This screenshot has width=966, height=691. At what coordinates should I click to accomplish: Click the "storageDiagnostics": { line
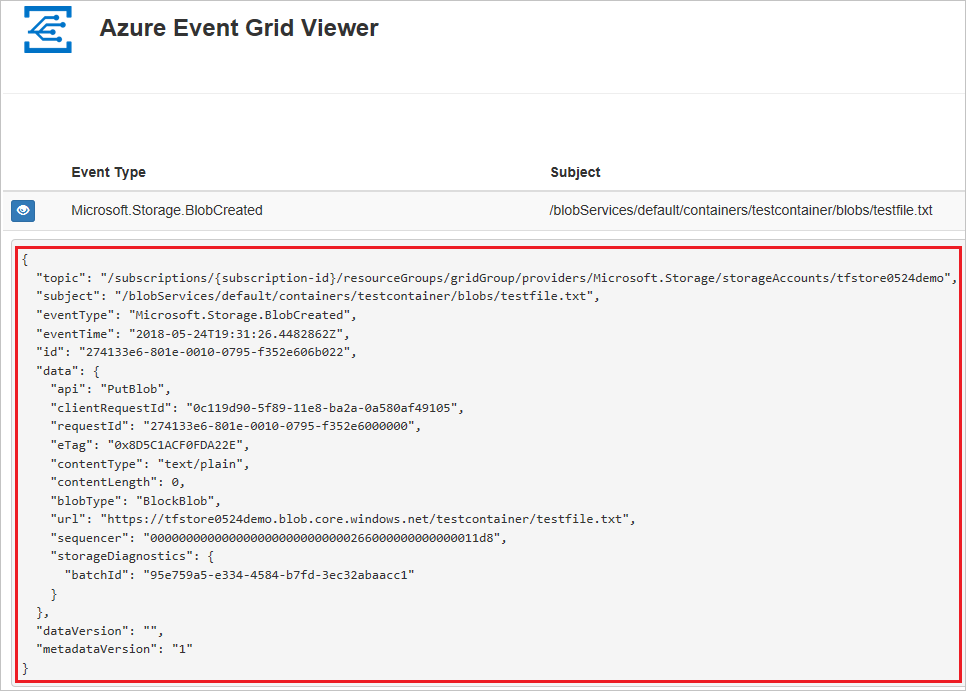pos(132,556)
